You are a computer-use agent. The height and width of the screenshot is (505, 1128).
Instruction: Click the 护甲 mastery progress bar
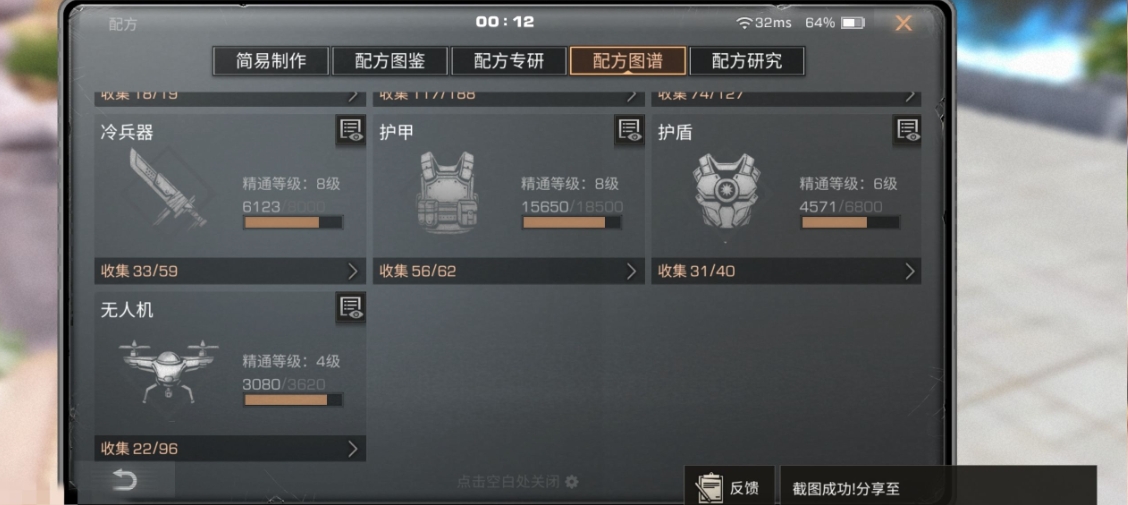[x=572, y=222]
